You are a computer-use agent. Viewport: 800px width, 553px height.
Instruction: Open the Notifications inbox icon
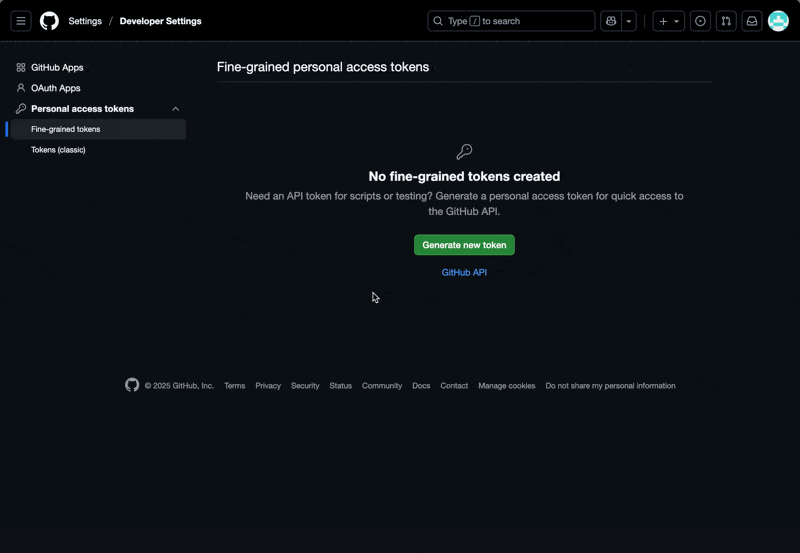click(x=752, y=21)
